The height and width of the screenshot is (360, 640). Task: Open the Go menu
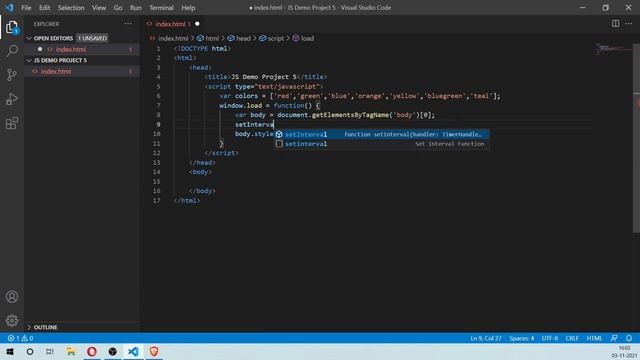click(x=118, y=8)
